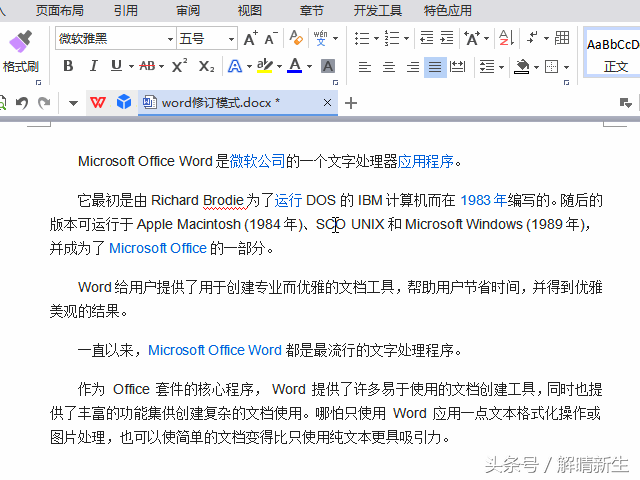Clear formatting with the eraser icon
The image size is (640, 480).
pyautogui.click(x=296, y=38)
